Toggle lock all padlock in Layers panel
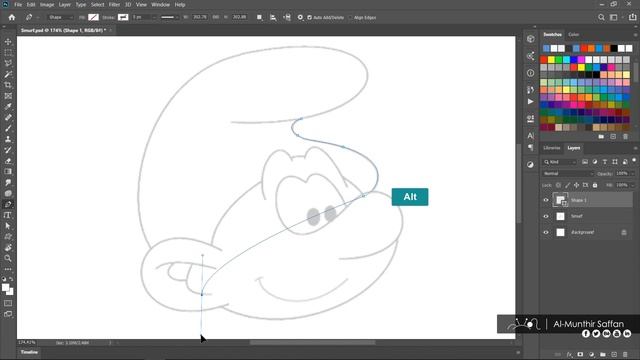640x360 pixels. [595, 185]
